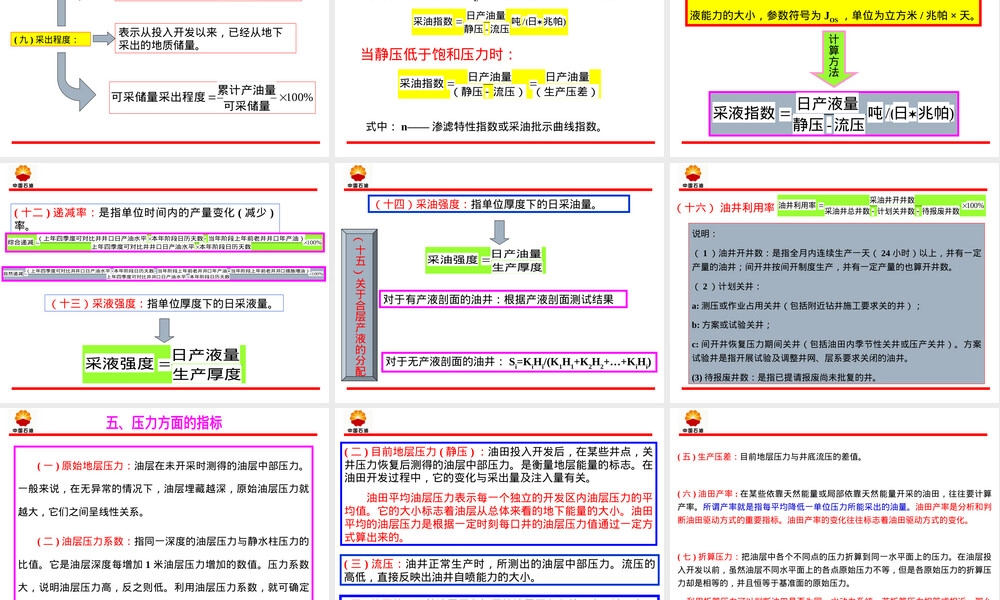Viewport: 1000px width, 600px height.
Task: Click the logo on the 采油强度 slide
Action: coord(358,176)
